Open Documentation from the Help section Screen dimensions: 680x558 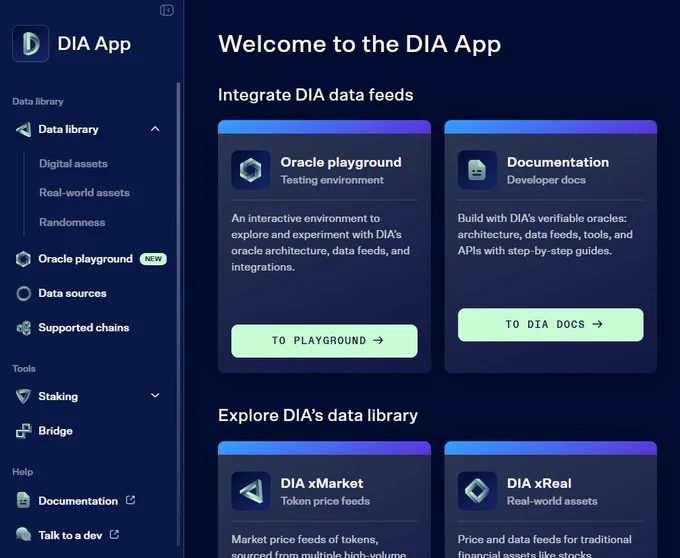(78, 501)
